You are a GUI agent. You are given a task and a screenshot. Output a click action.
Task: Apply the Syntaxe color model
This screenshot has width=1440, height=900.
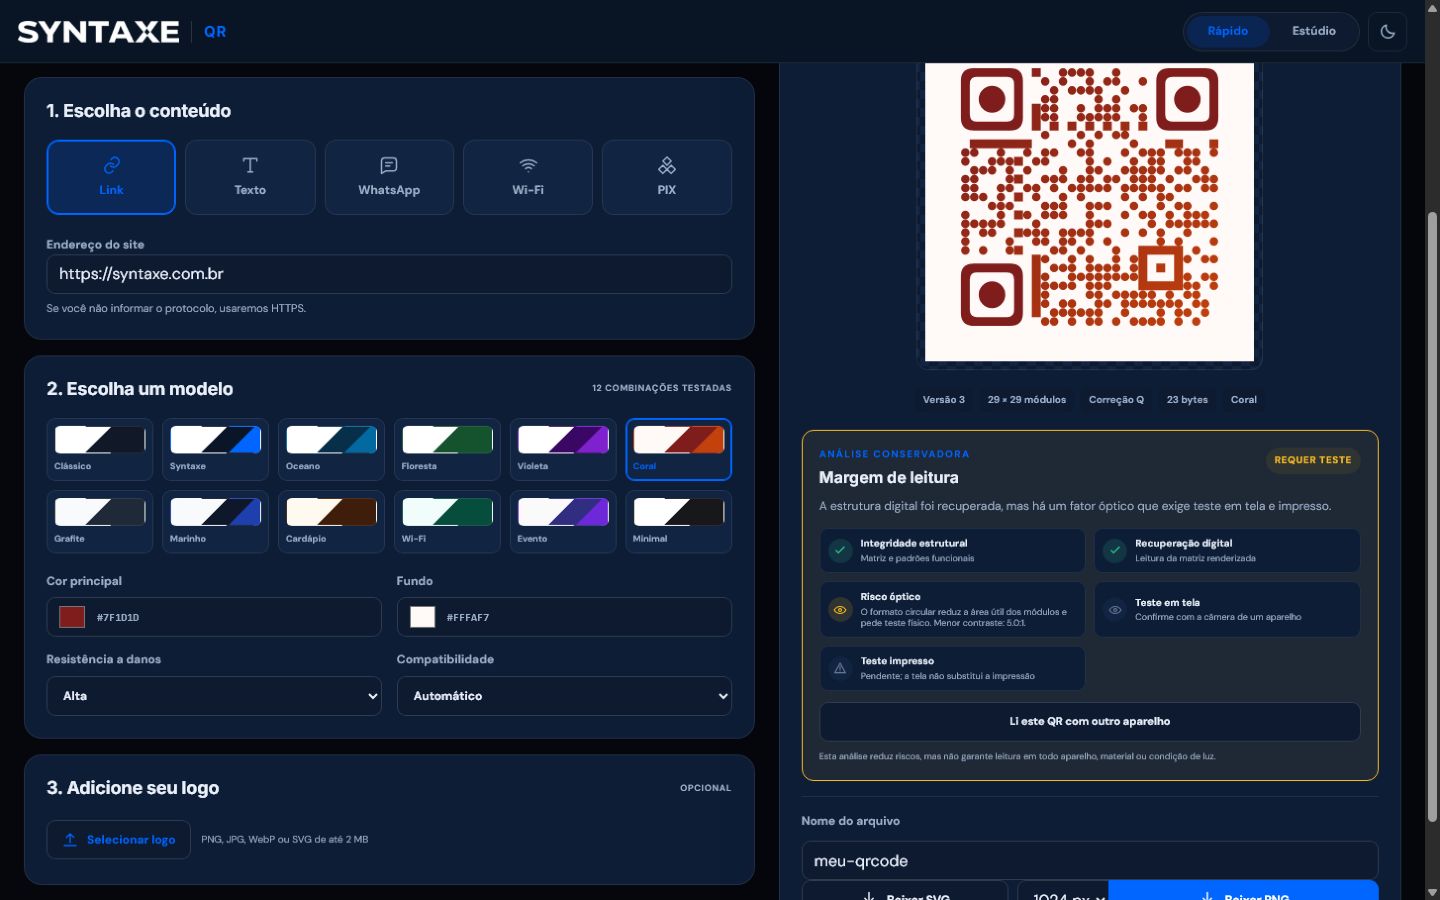(x=216, y=449)
